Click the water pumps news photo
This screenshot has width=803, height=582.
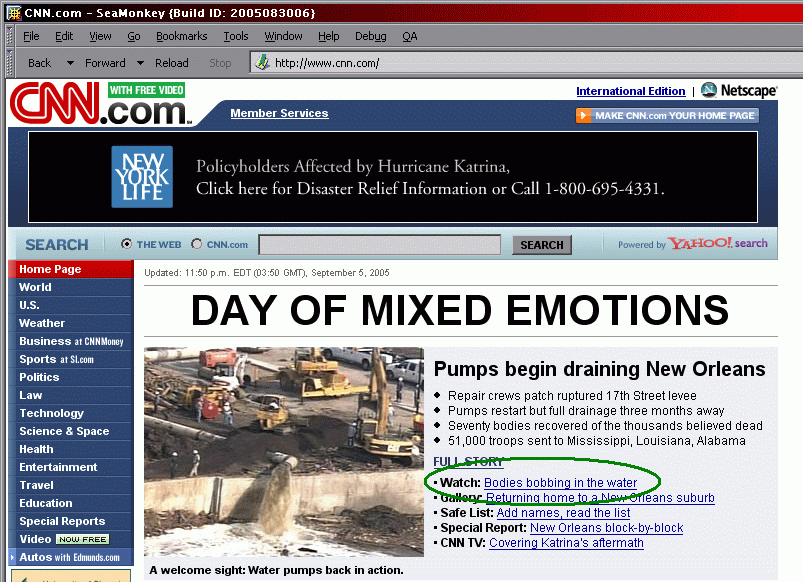(284, 452)
